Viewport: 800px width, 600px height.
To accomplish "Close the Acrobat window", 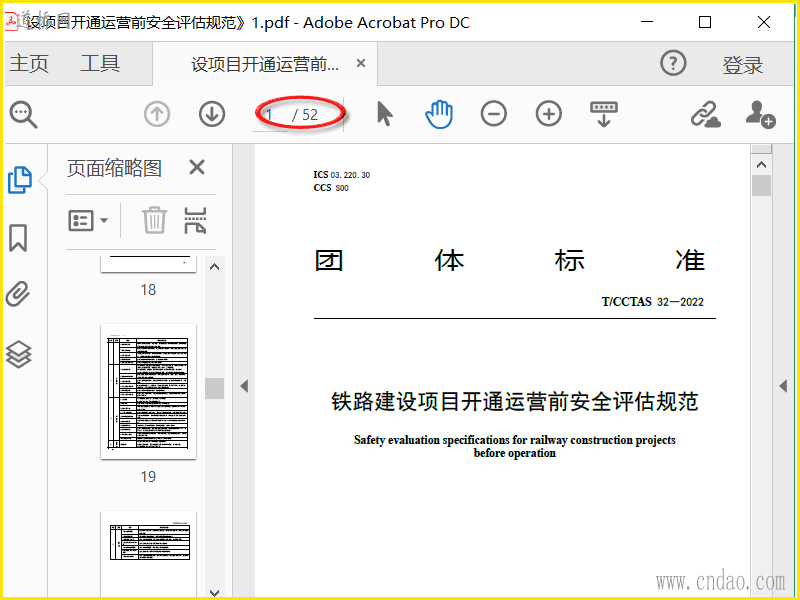I will 764,22.
